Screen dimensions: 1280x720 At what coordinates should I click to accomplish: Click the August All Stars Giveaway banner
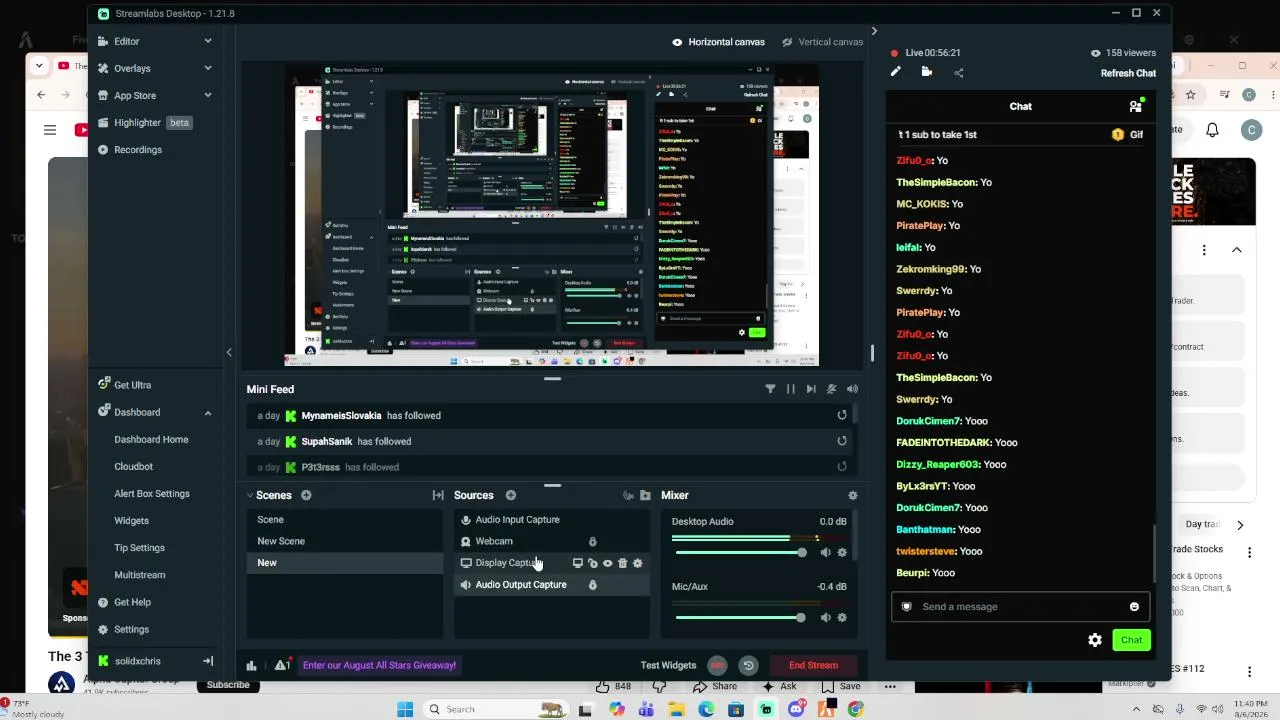[x=379, y=665]
